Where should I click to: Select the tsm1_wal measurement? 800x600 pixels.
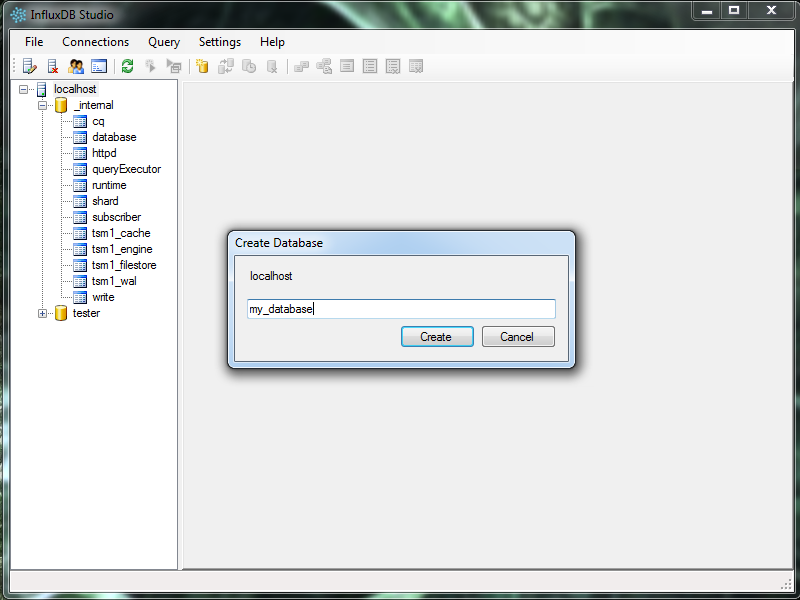pos(114,281)
